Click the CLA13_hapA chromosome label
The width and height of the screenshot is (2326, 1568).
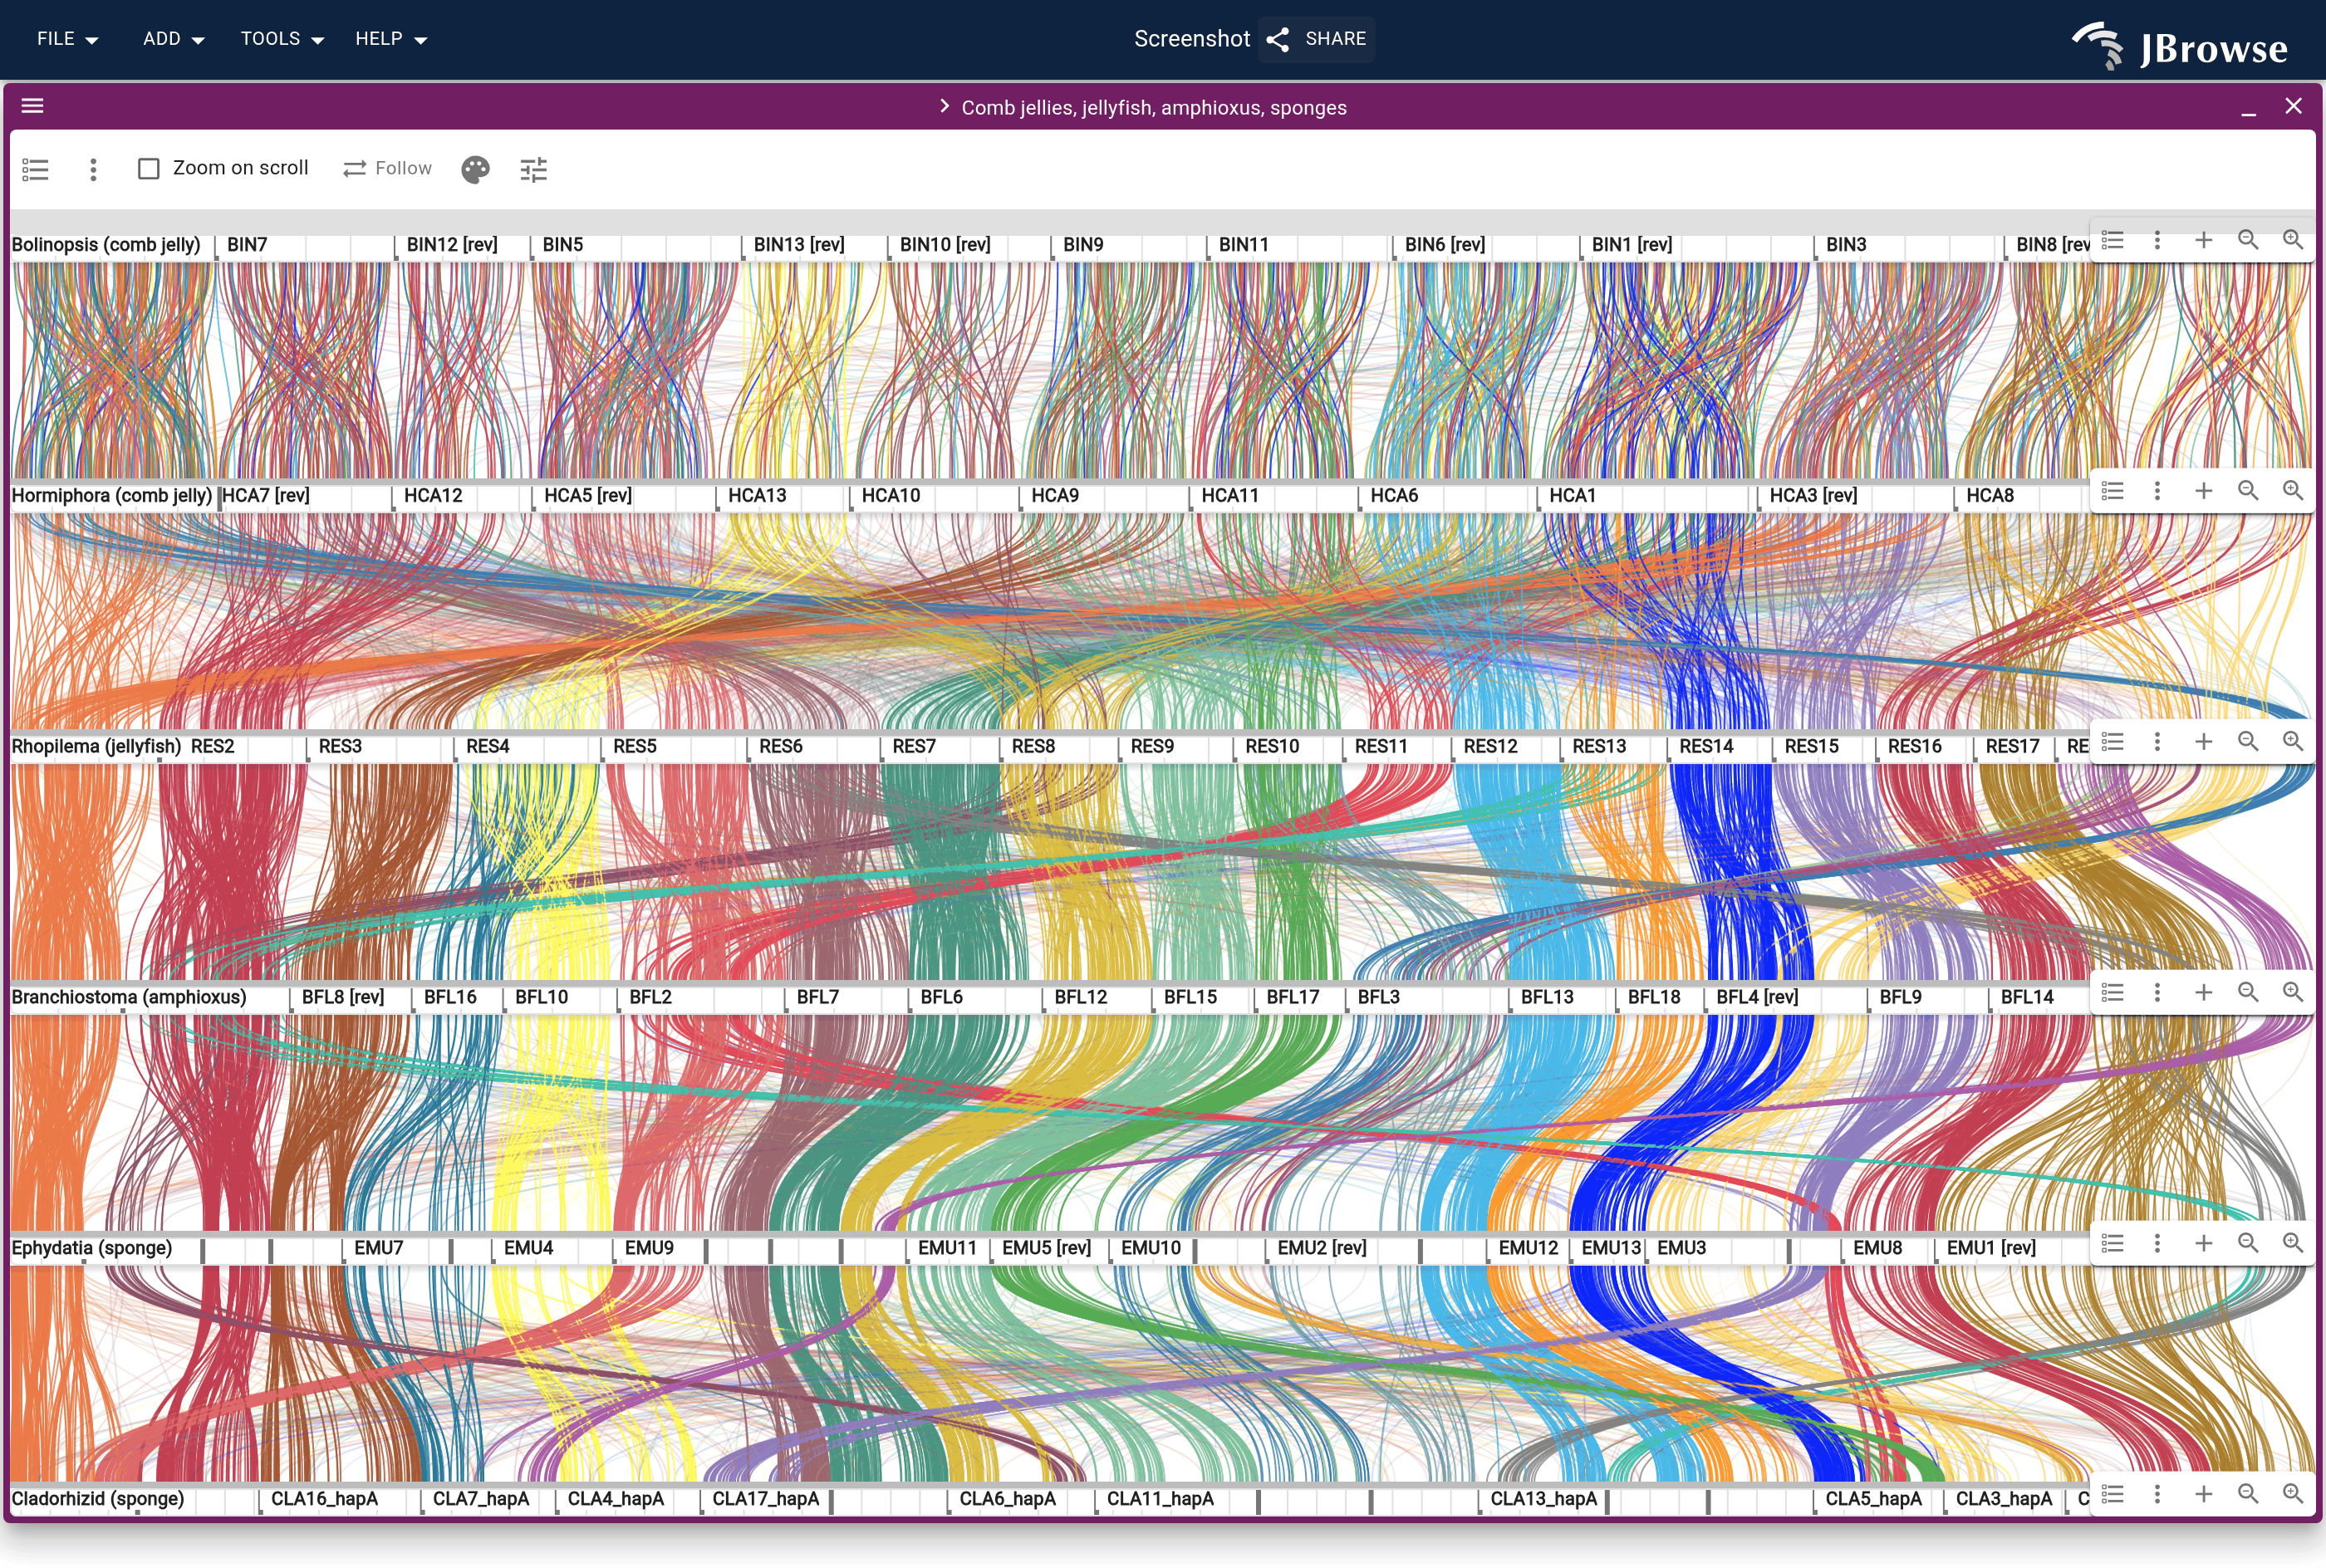point(1543,1500)
